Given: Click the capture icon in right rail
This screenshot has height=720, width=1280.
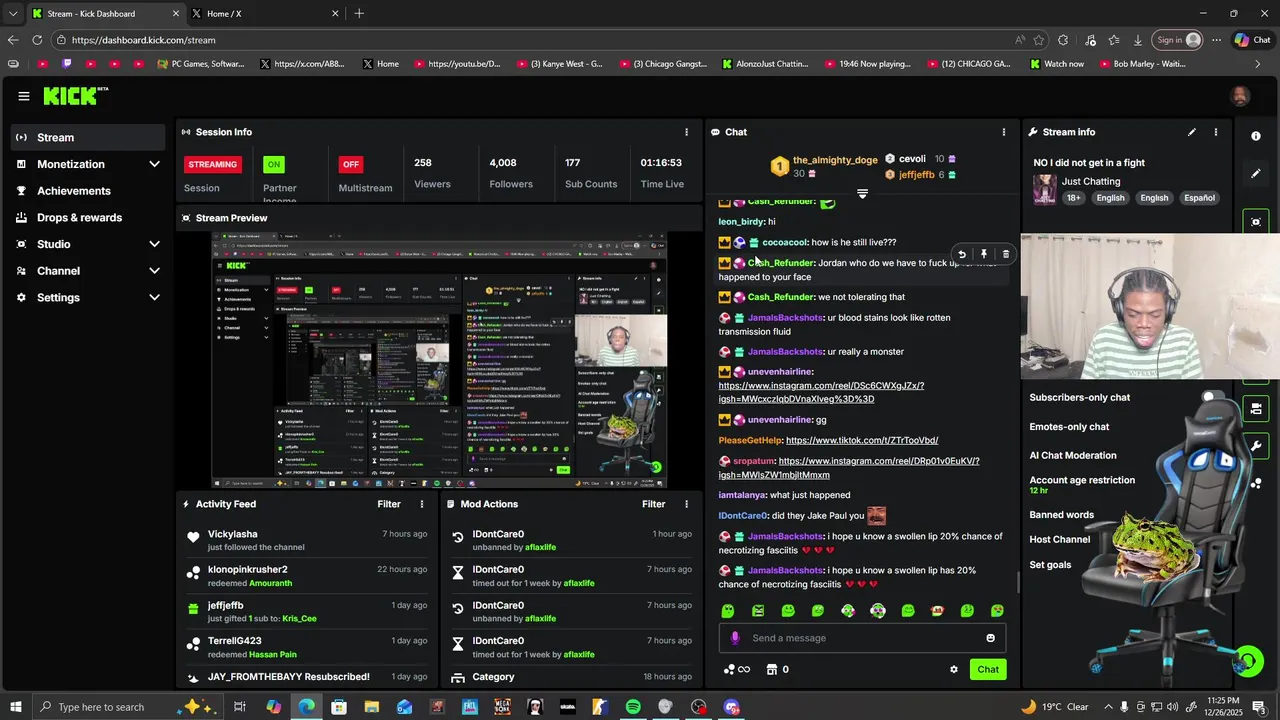Looking at the screenshot, I should coord(1256,221).
